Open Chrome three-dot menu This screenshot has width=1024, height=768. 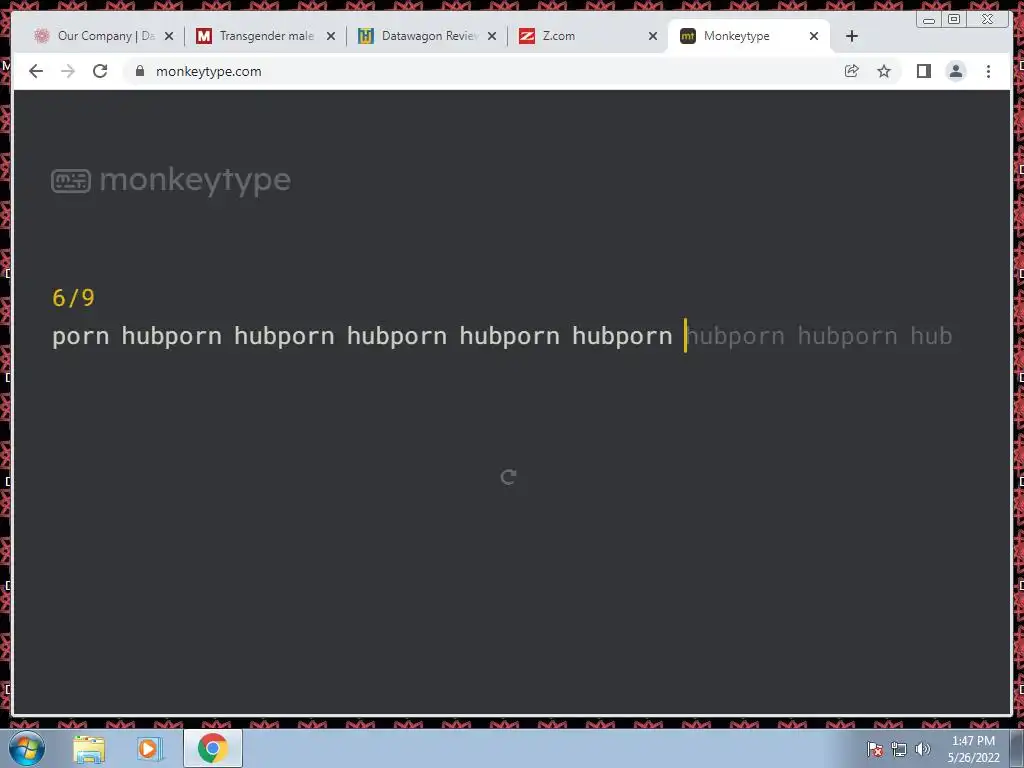coord(988,71)
